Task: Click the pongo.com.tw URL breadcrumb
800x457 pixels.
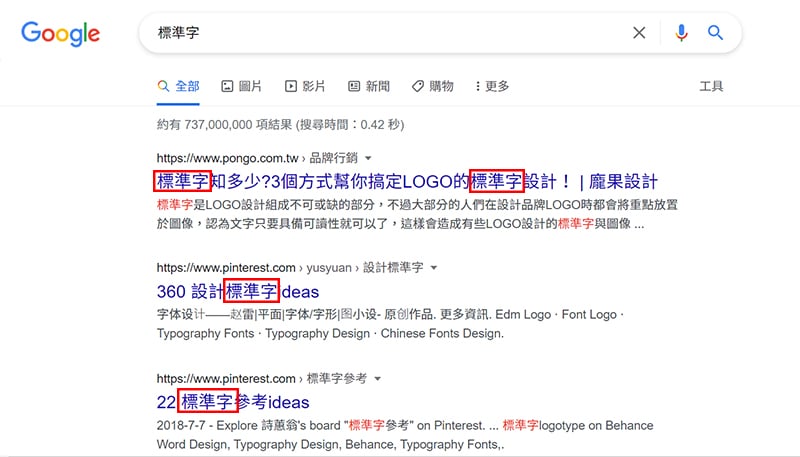Action: [x=229, y=158]
